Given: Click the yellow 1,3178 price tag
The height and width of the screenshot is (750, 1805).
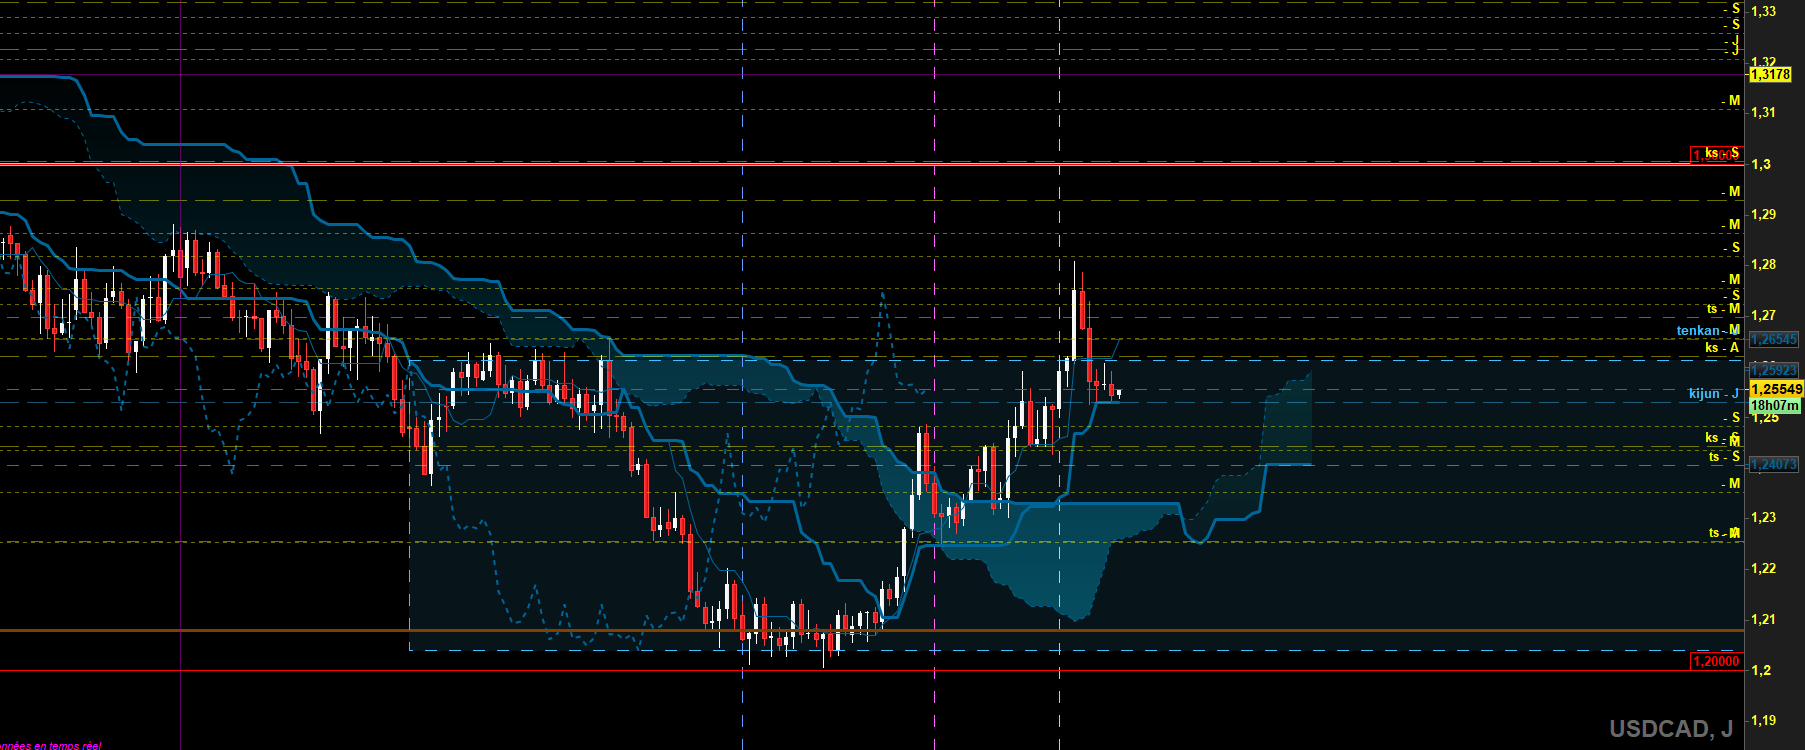Looking at the screenshot, I should coord(1770,74).
